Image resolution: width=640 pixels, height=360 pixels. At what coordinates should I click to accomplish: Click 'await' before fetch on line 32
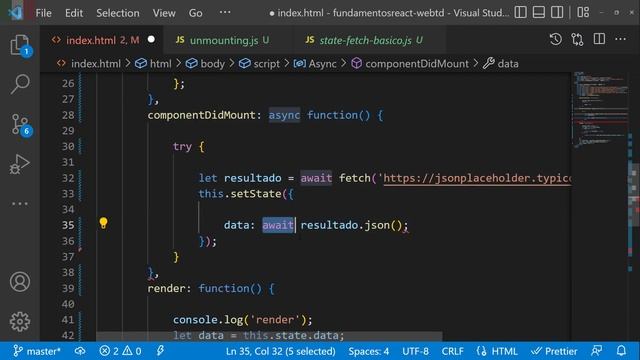316,178
